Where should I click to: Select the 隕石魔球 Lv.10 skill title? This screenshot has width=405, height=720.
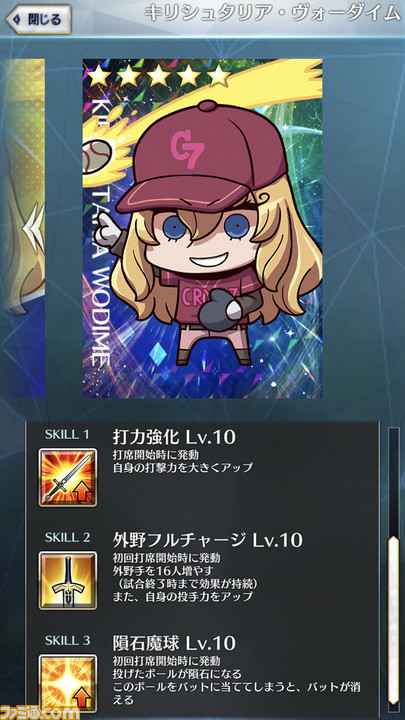tap(174, 643)
